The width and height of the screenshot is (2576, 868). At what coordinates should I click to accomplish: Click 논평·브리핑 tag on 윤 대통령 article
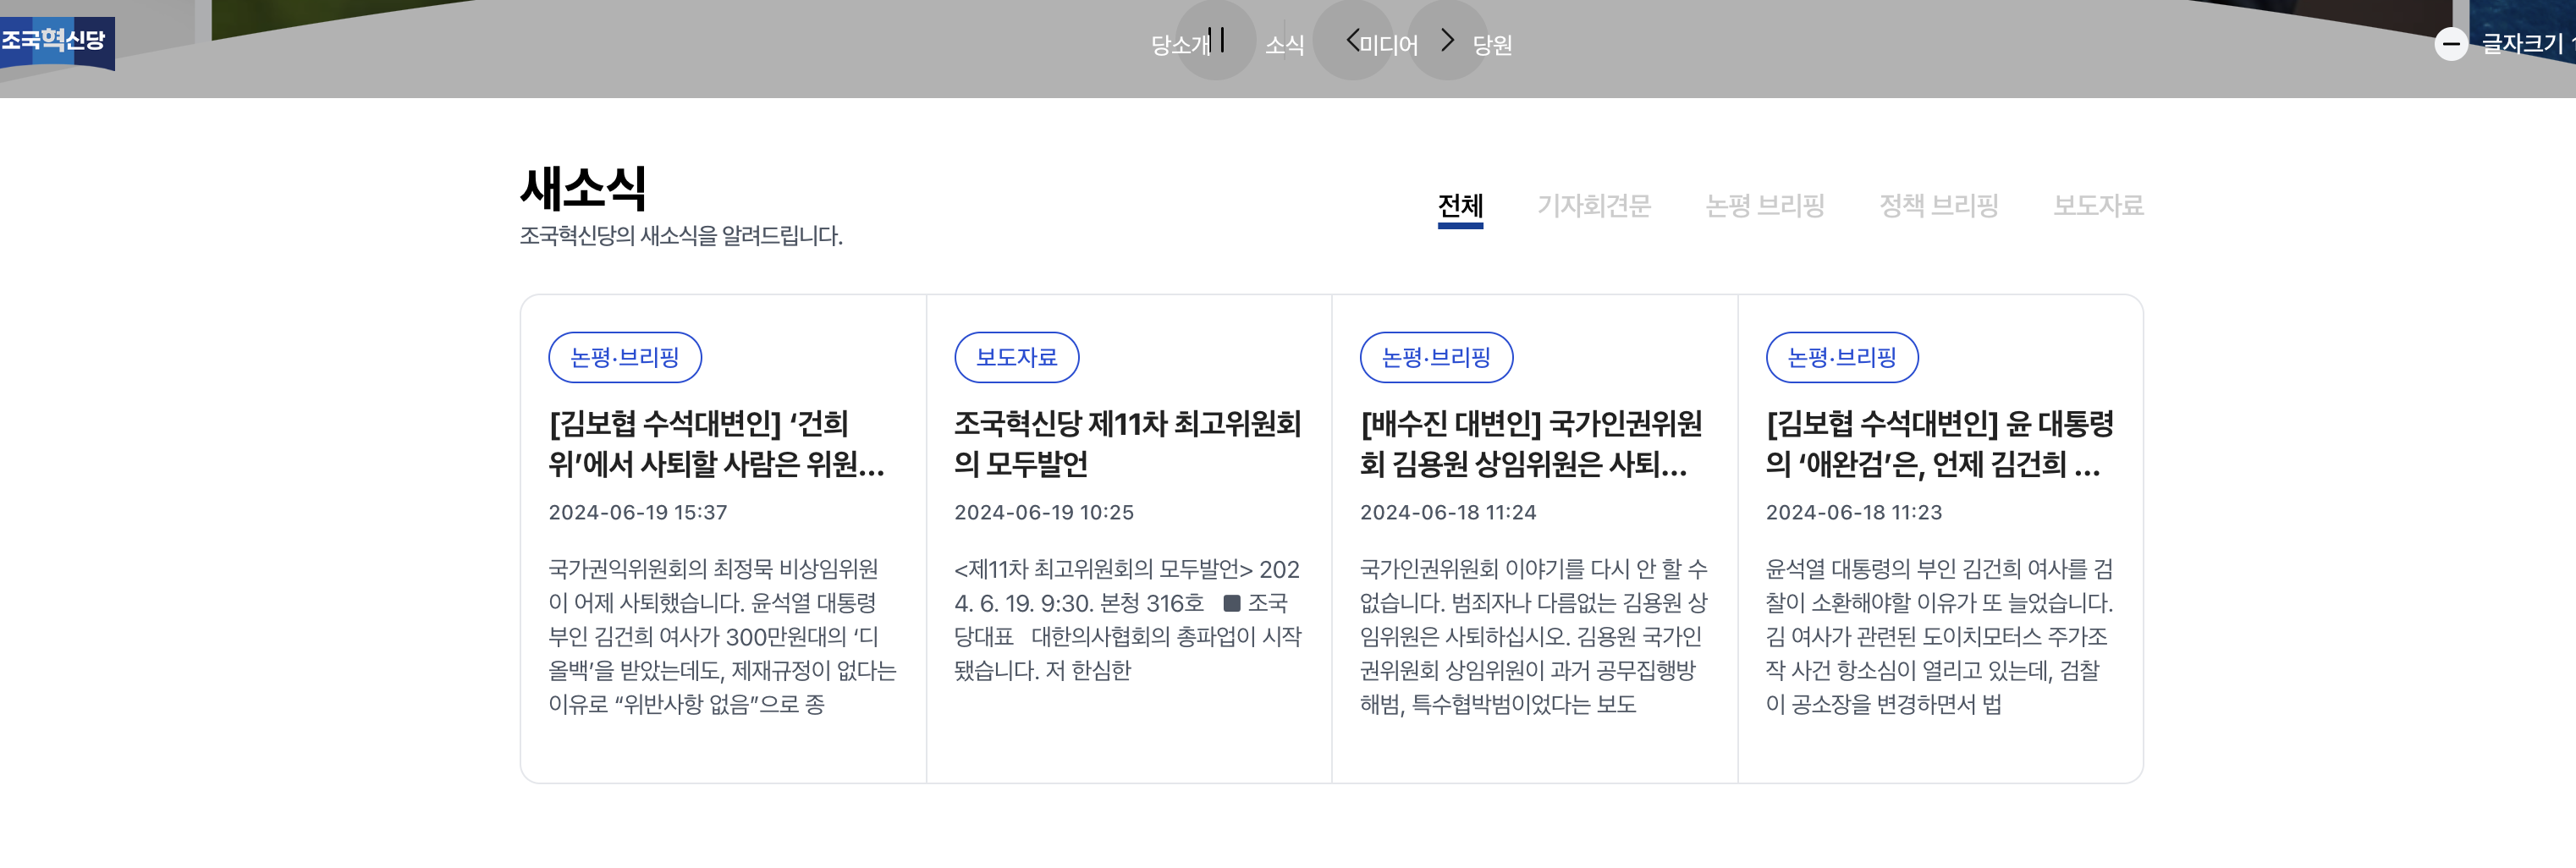[1842, 357]
